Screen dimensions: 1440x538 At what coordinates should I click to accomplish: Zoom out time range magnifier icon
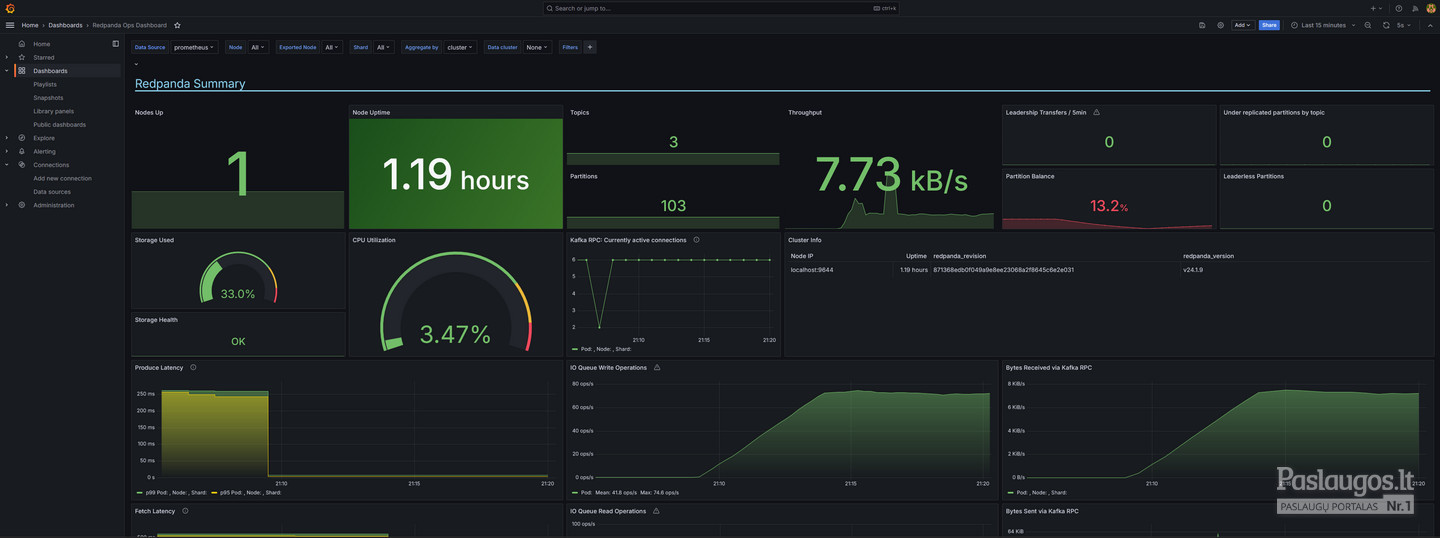1367,25
